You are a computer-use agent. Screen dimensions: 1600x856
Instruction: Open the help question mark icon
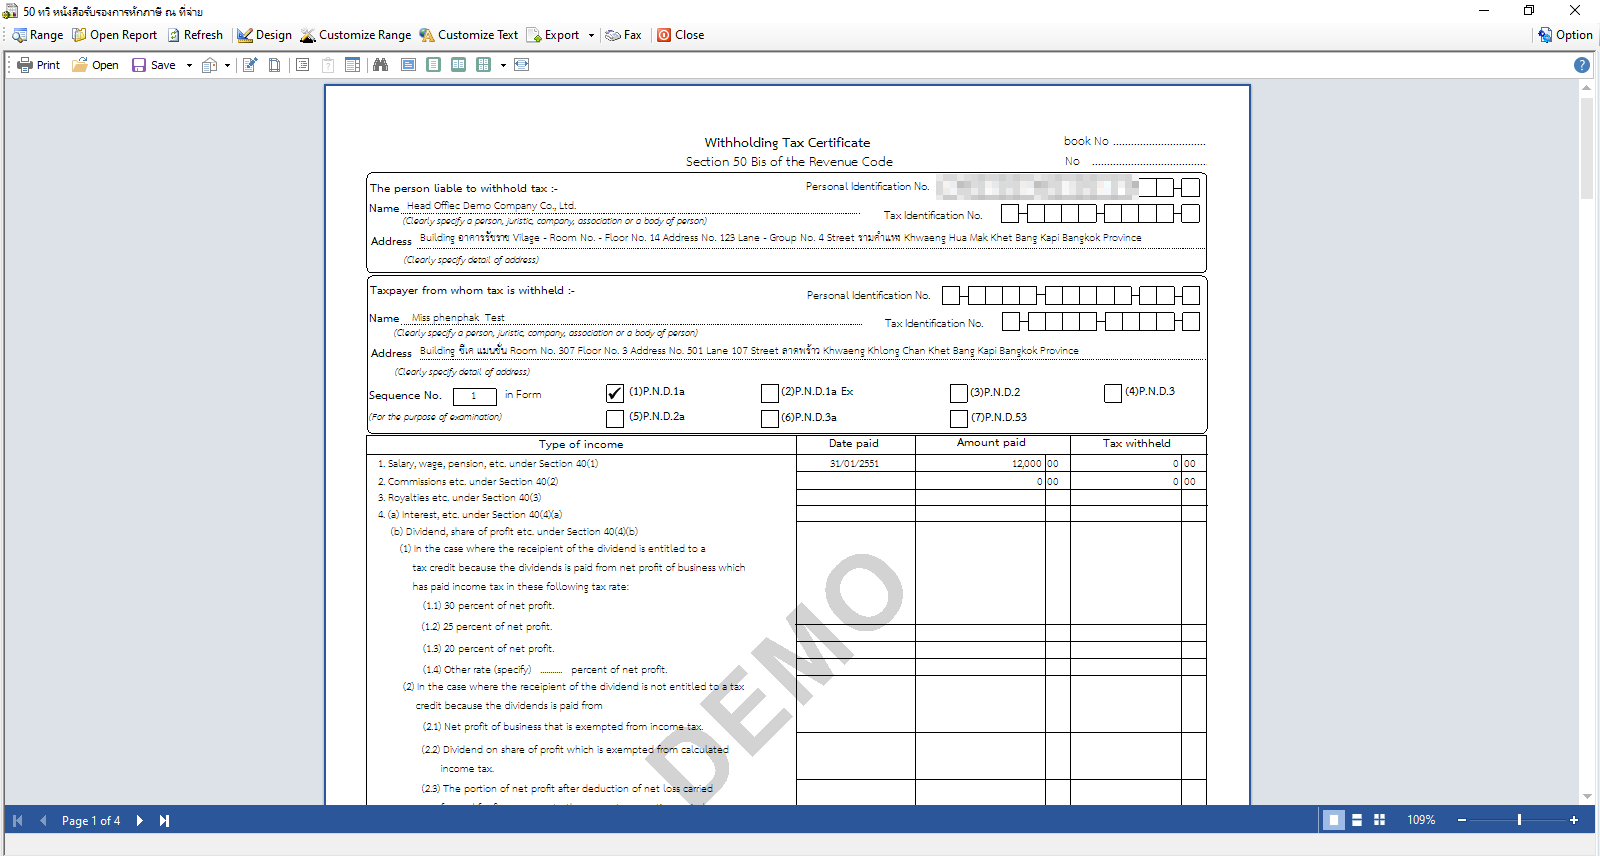tap(1581, 65)
